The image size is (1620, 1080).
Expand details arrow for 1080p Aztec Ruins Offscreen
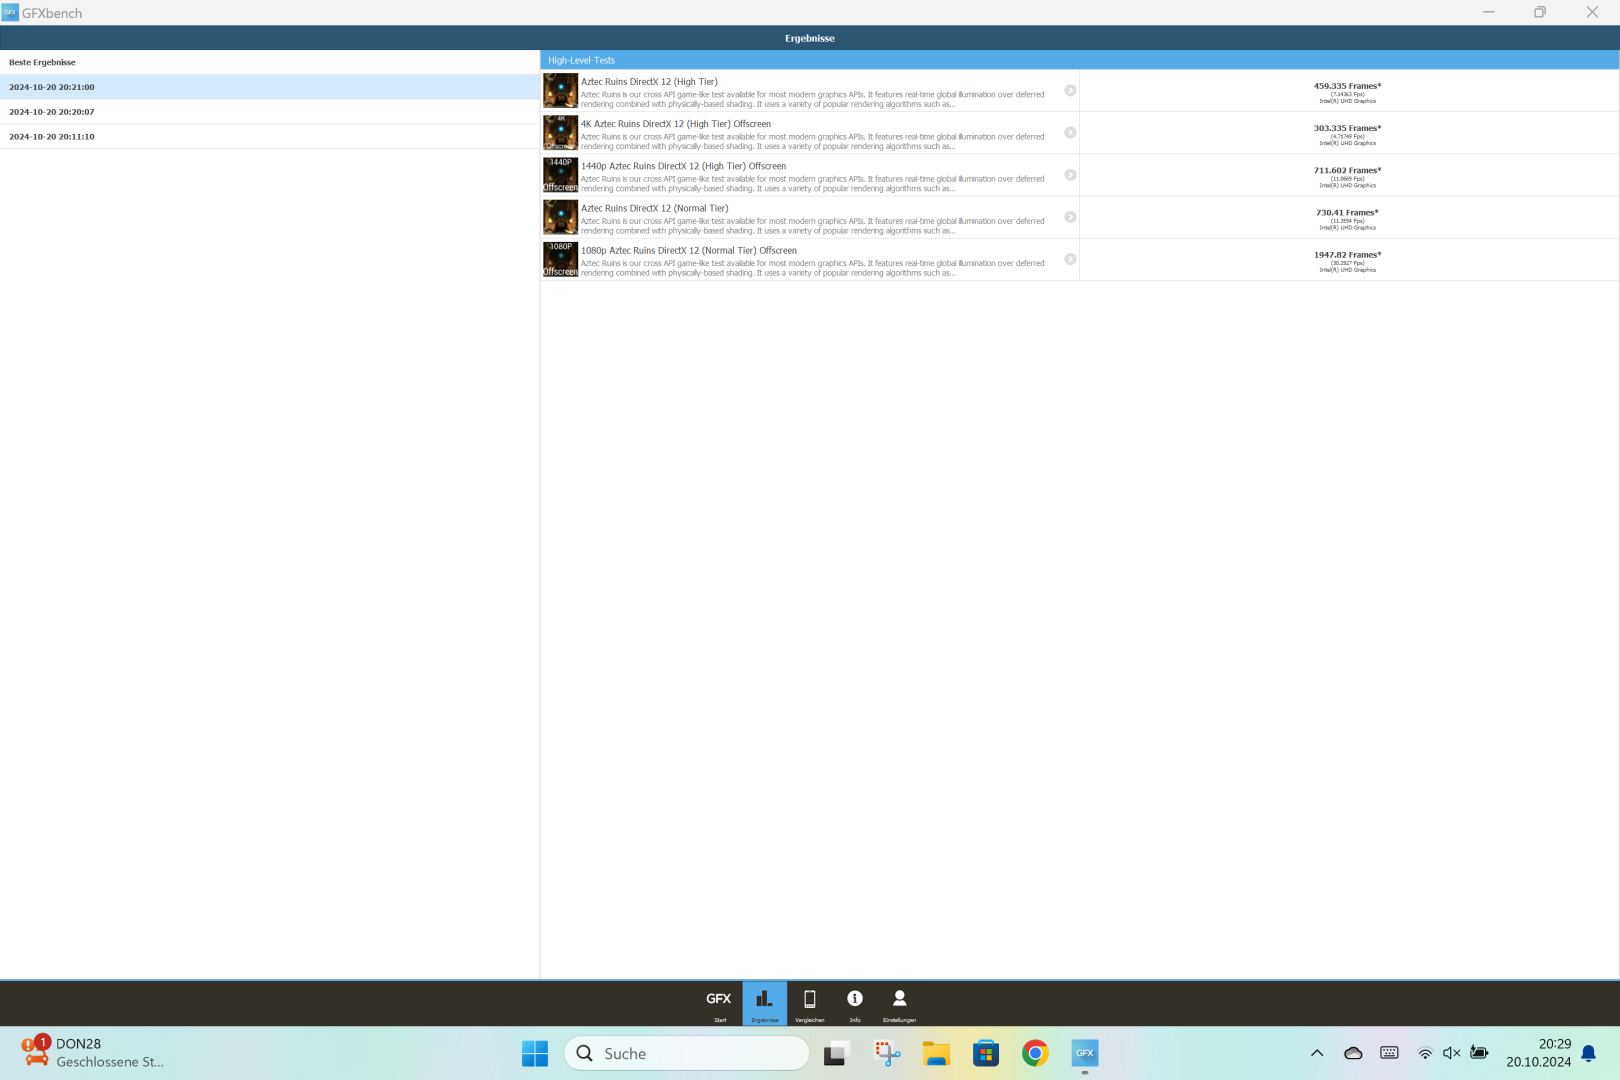coord(1070,259)
